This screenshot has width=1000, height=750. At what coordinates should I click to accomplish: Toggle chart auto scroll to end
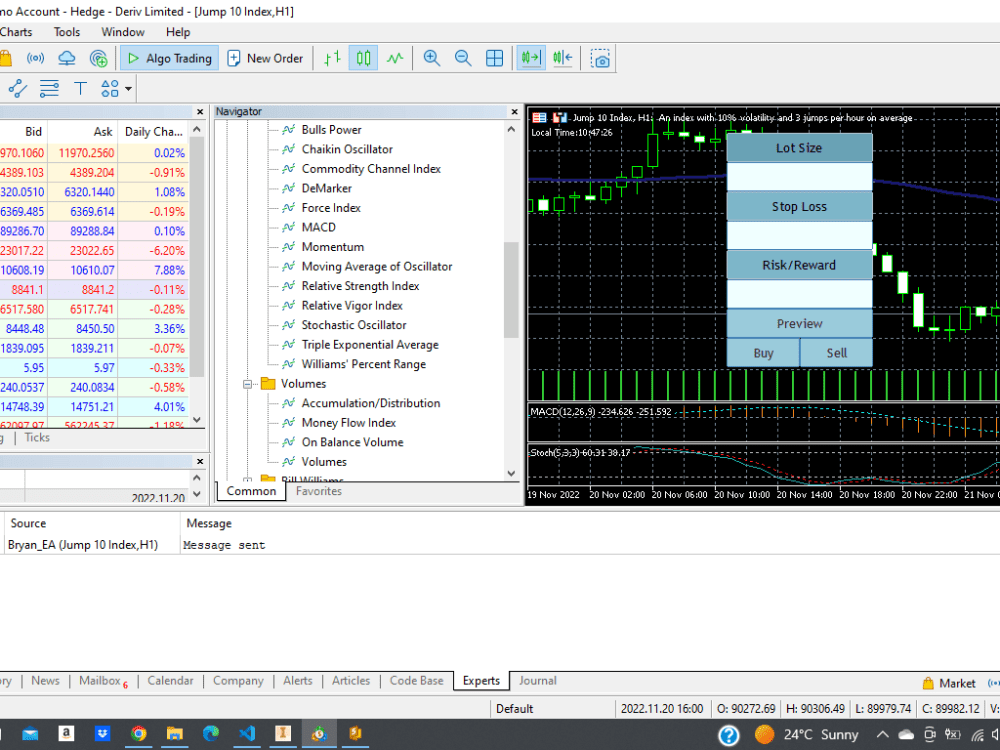click(x=531, y=58)
